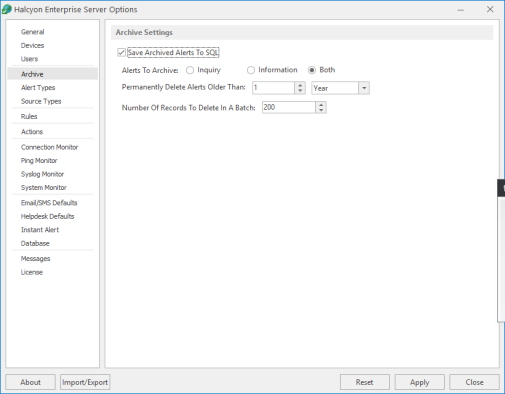The height and width of the screenshot is (394, 505).
Task: Increase Number Of Records To Delete value
Action: [321, 105]
